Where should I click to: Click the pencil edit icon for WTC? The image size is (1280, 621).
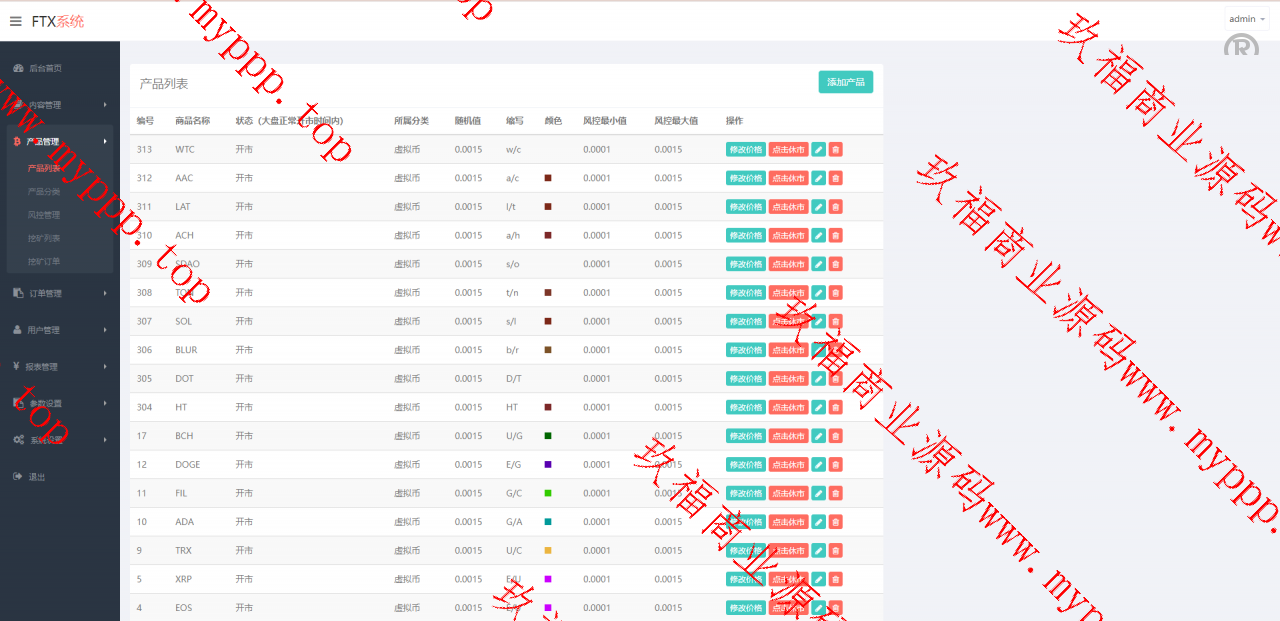pyautogui.click(x=818, y=149)
